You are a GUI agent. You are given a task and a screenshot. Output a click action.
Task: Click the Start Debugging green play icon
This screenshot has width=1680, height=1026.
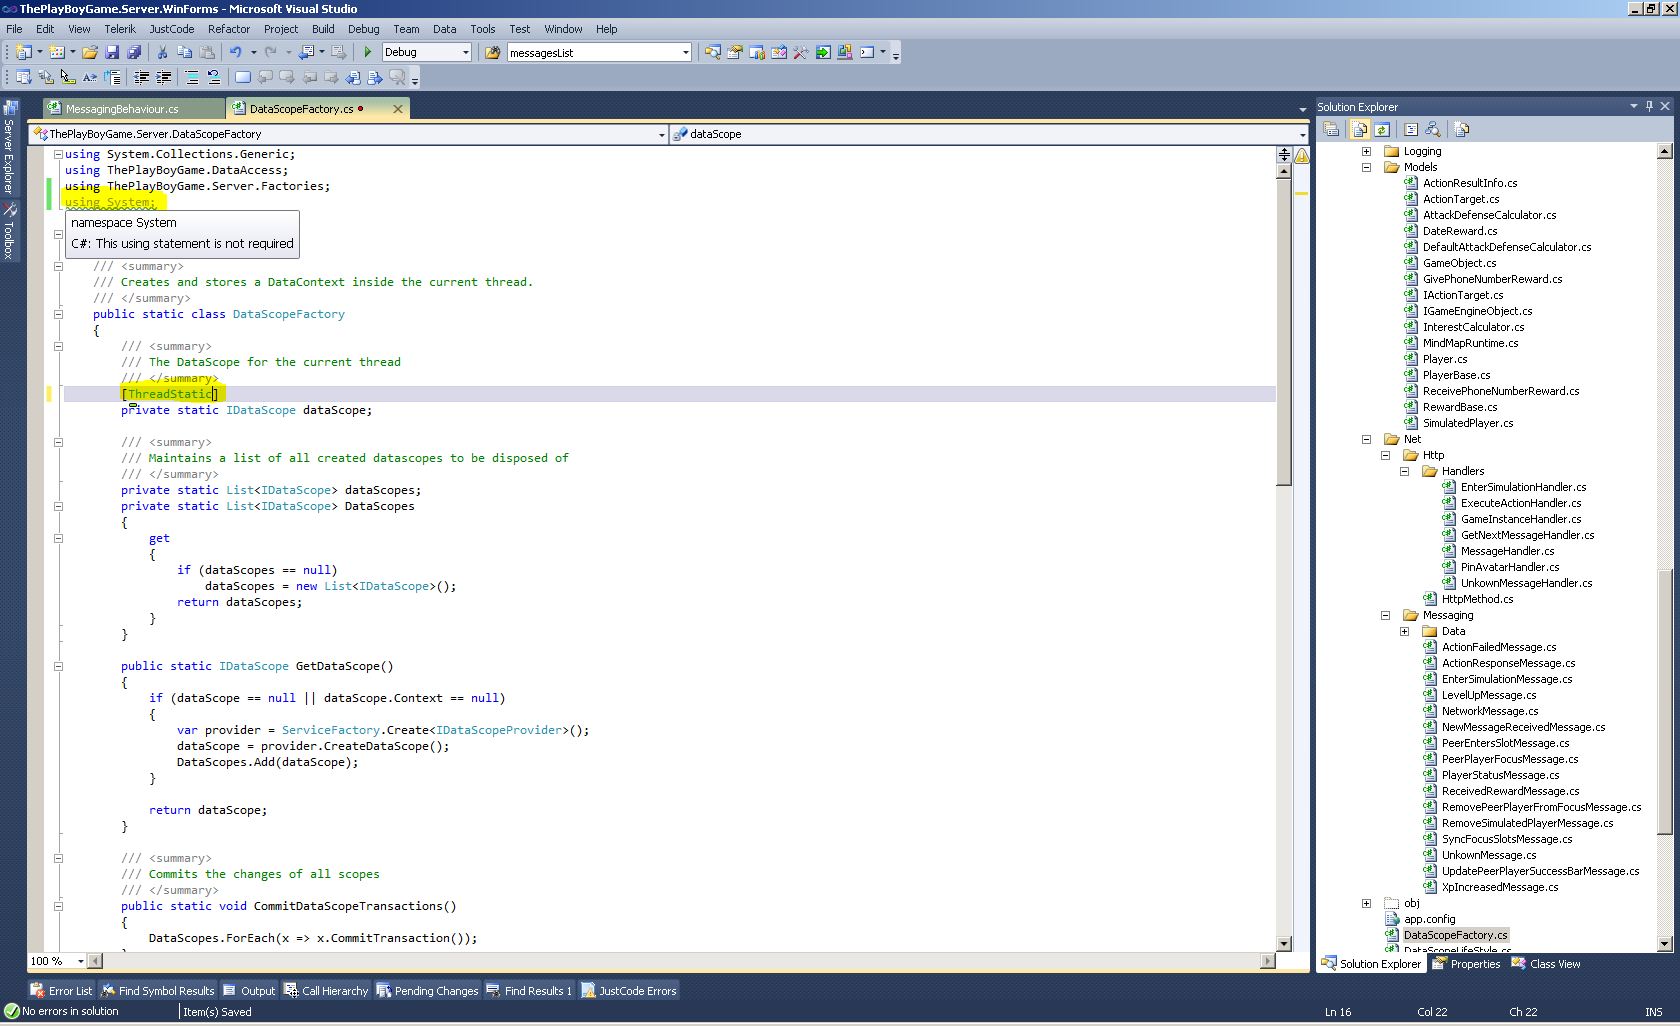pyautogui.click(x=367, y=52)
